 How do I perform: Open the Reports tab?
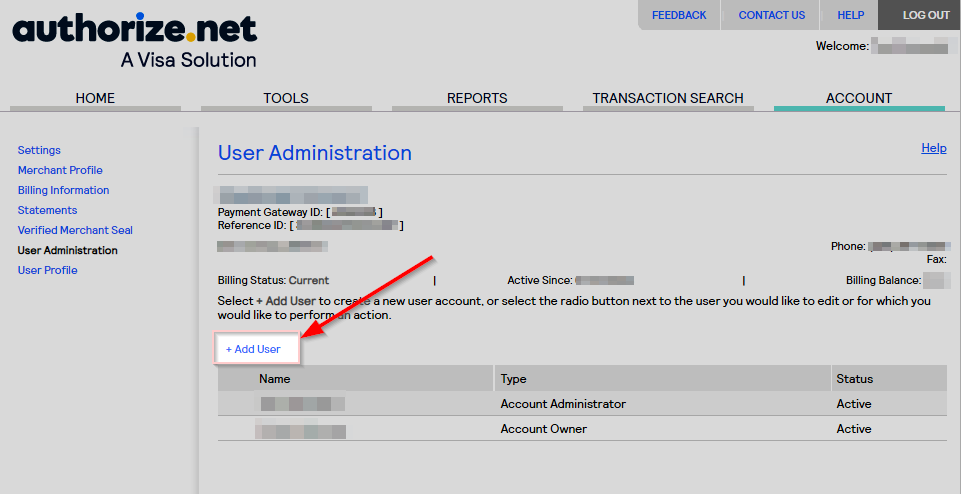477,98
